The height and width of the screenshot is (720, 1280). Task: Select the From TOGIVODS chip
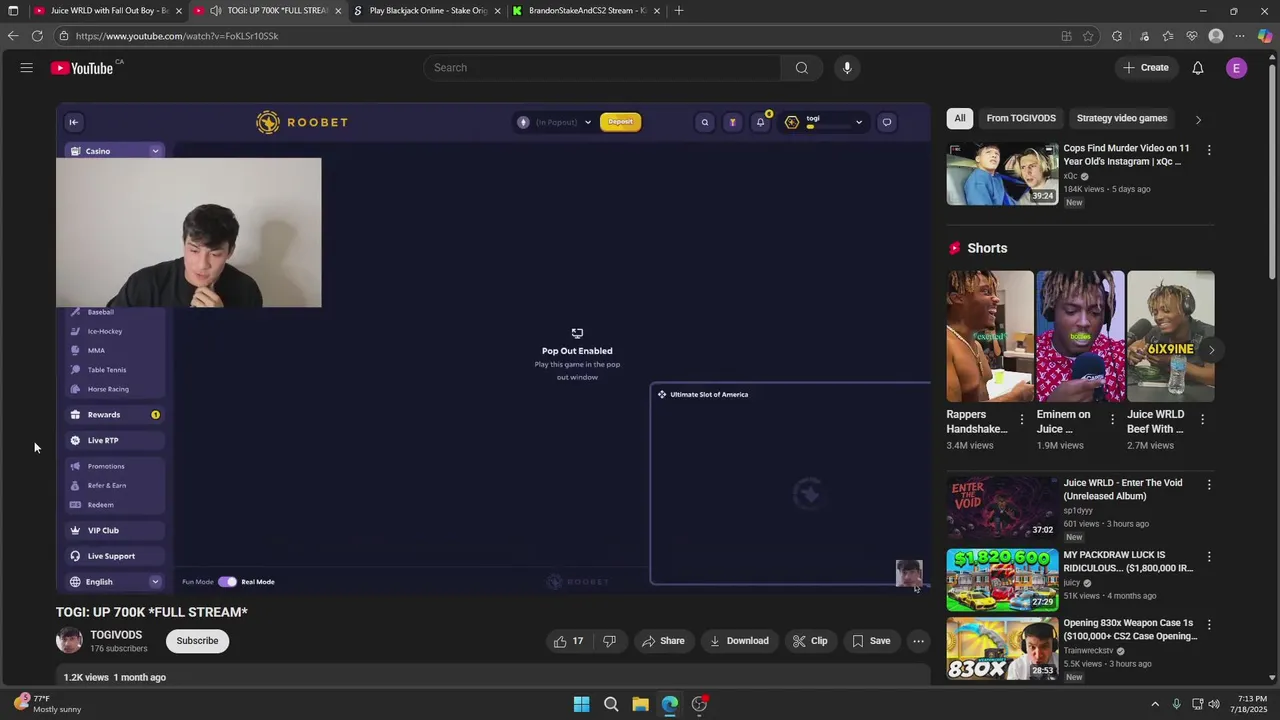point(1021,118)
